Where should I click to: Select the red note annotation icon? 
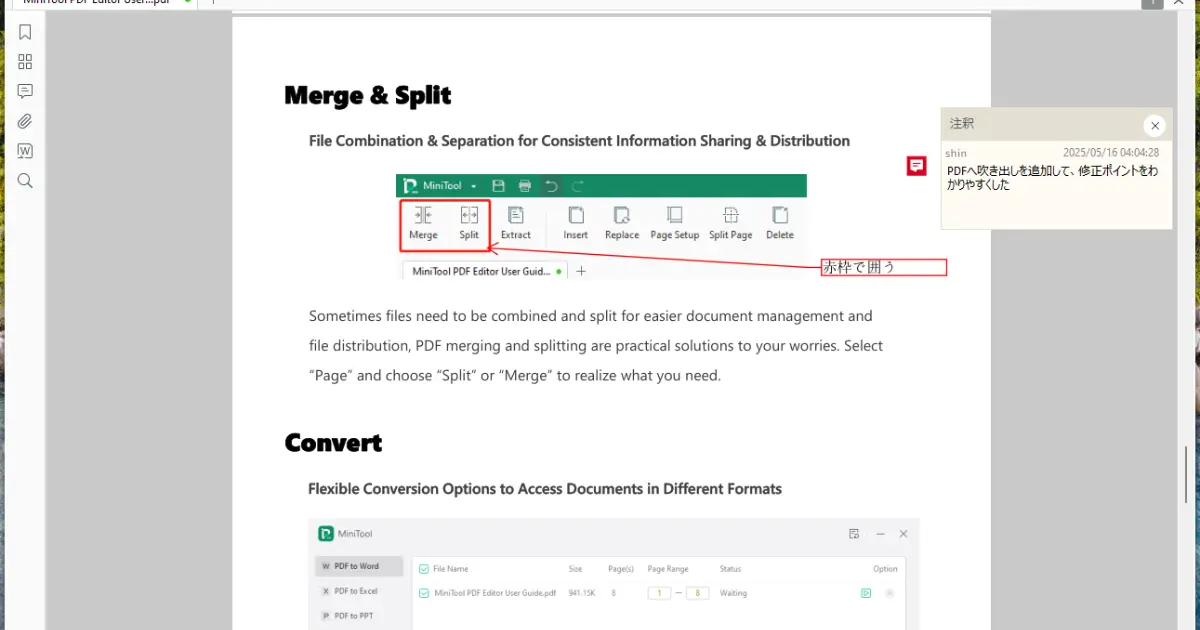point(916,166)
